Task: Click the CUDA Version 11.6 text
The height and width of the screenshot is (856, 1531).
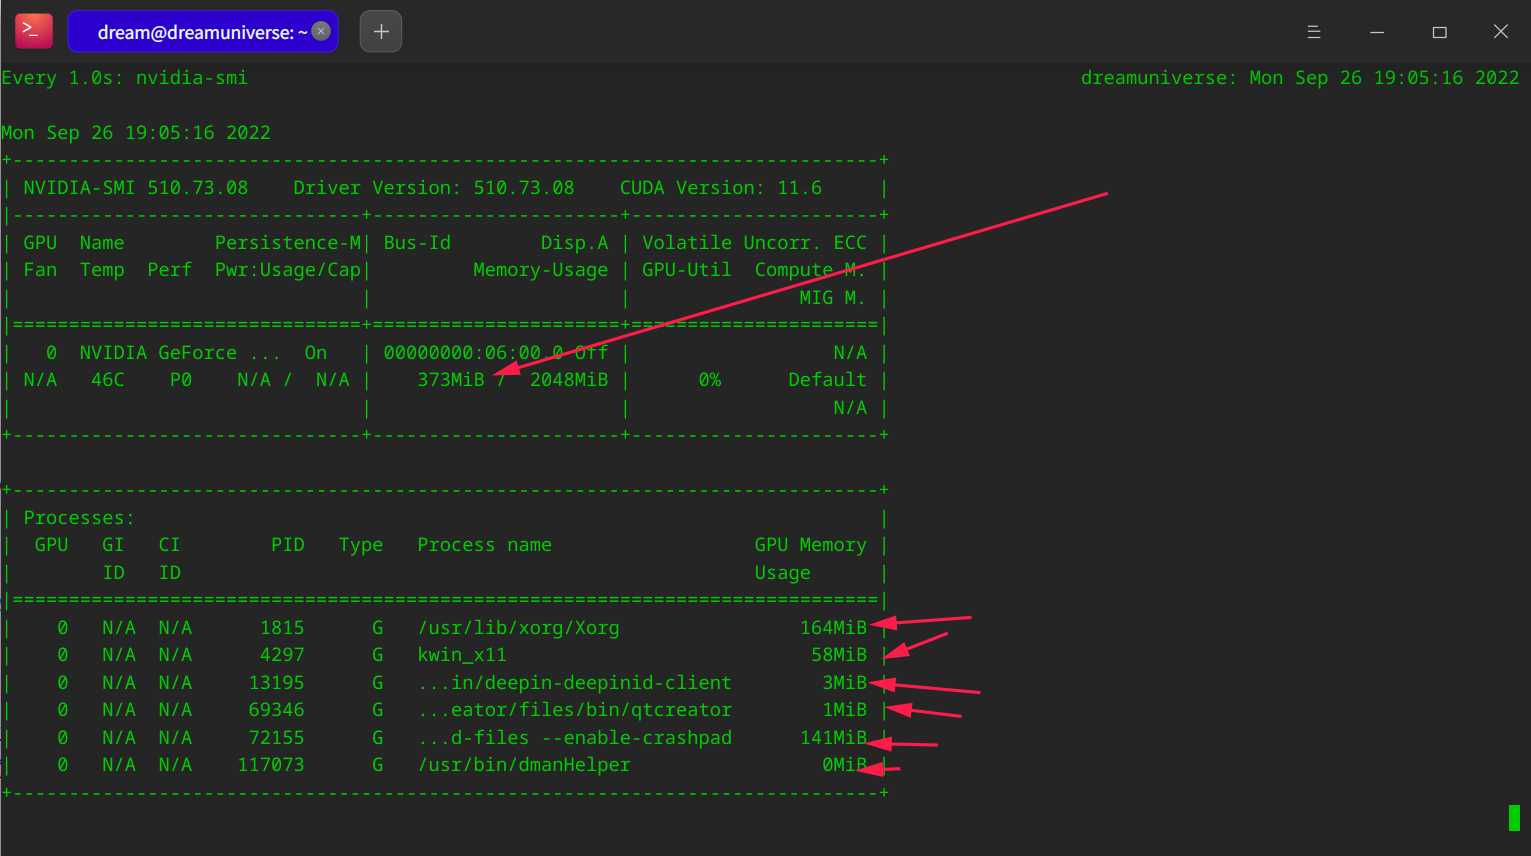Action: (x=720, y=188)
